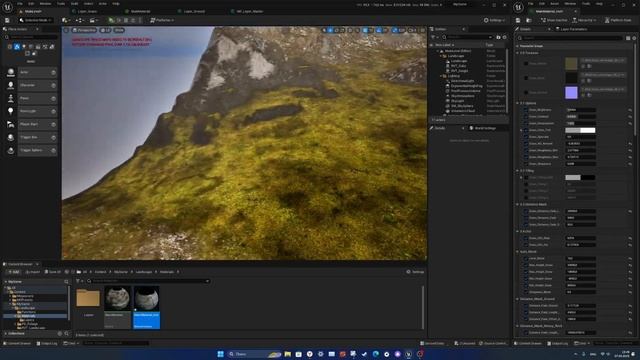Viewport: 640px width, 360px height.
Task: Click the Character icon in Place Actors
Action: tap(11, 85)
